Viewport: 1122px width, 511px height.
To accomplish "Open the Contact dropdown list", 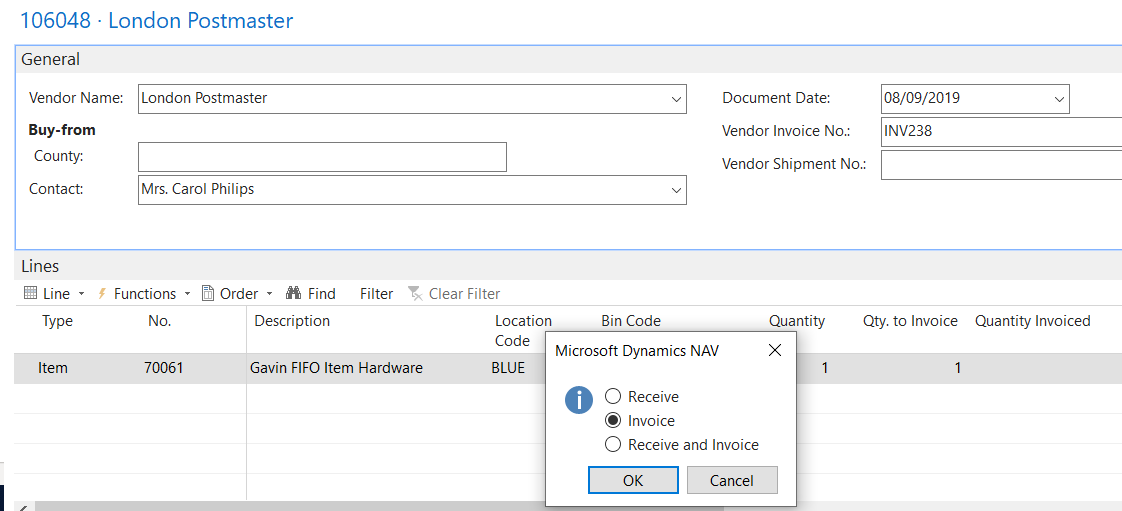I will (x=676, y=190).
